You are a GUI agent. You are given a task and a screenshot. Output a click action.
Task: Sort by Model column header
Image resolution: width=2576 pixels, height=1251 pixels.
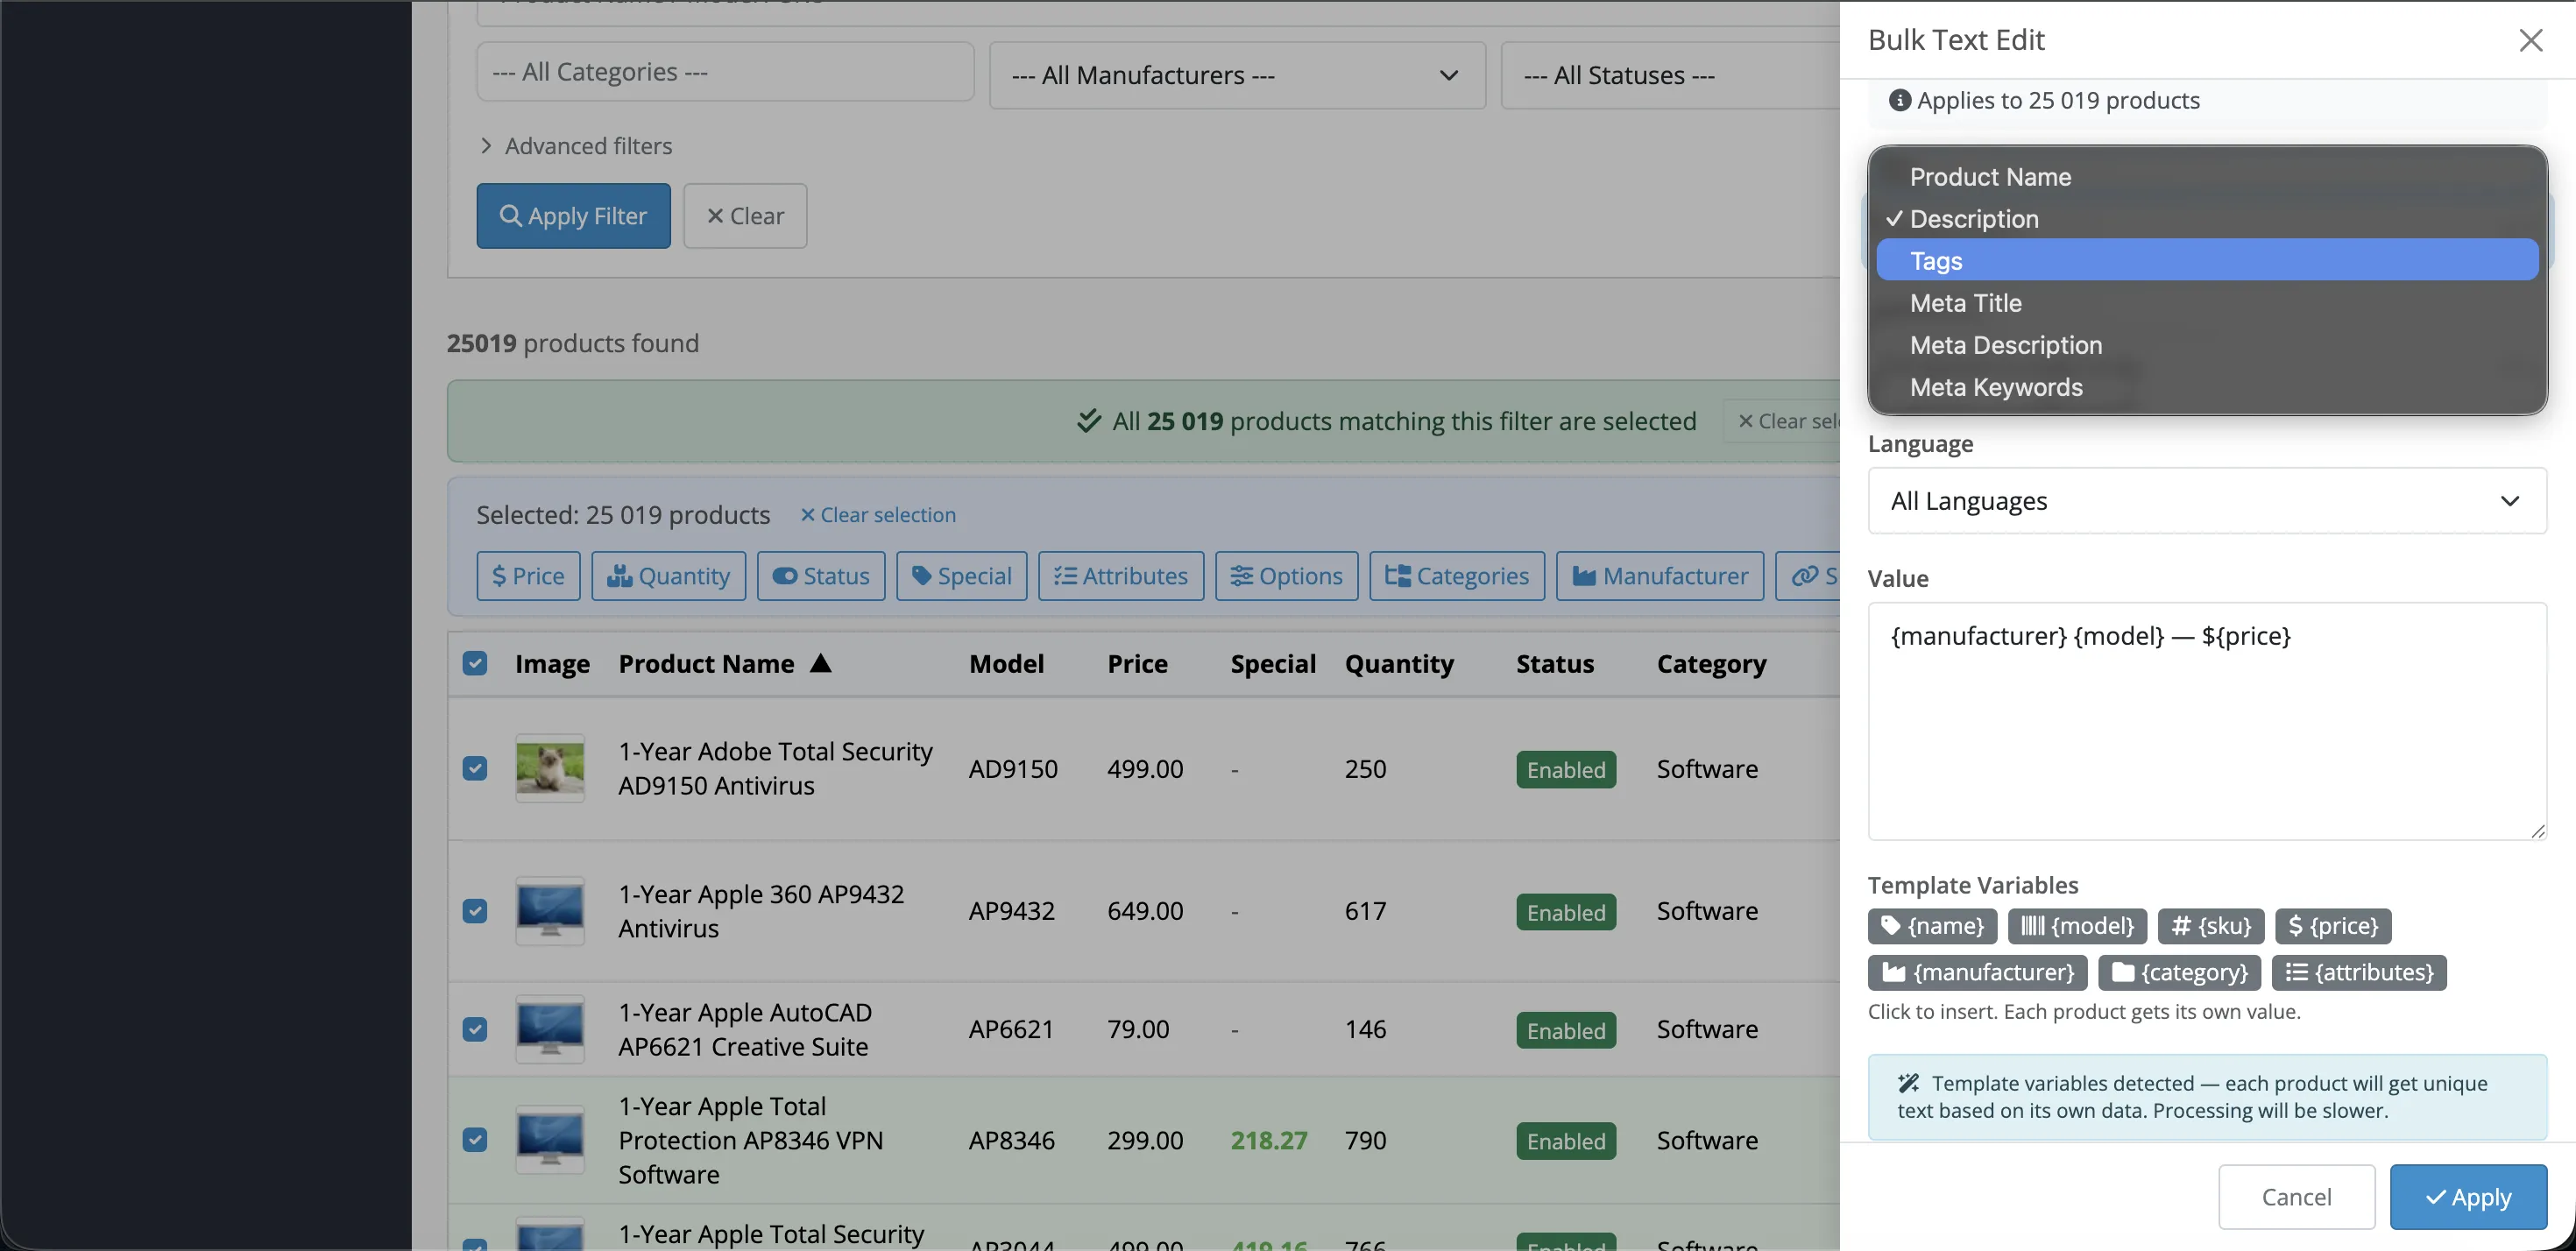(1006, 664)
